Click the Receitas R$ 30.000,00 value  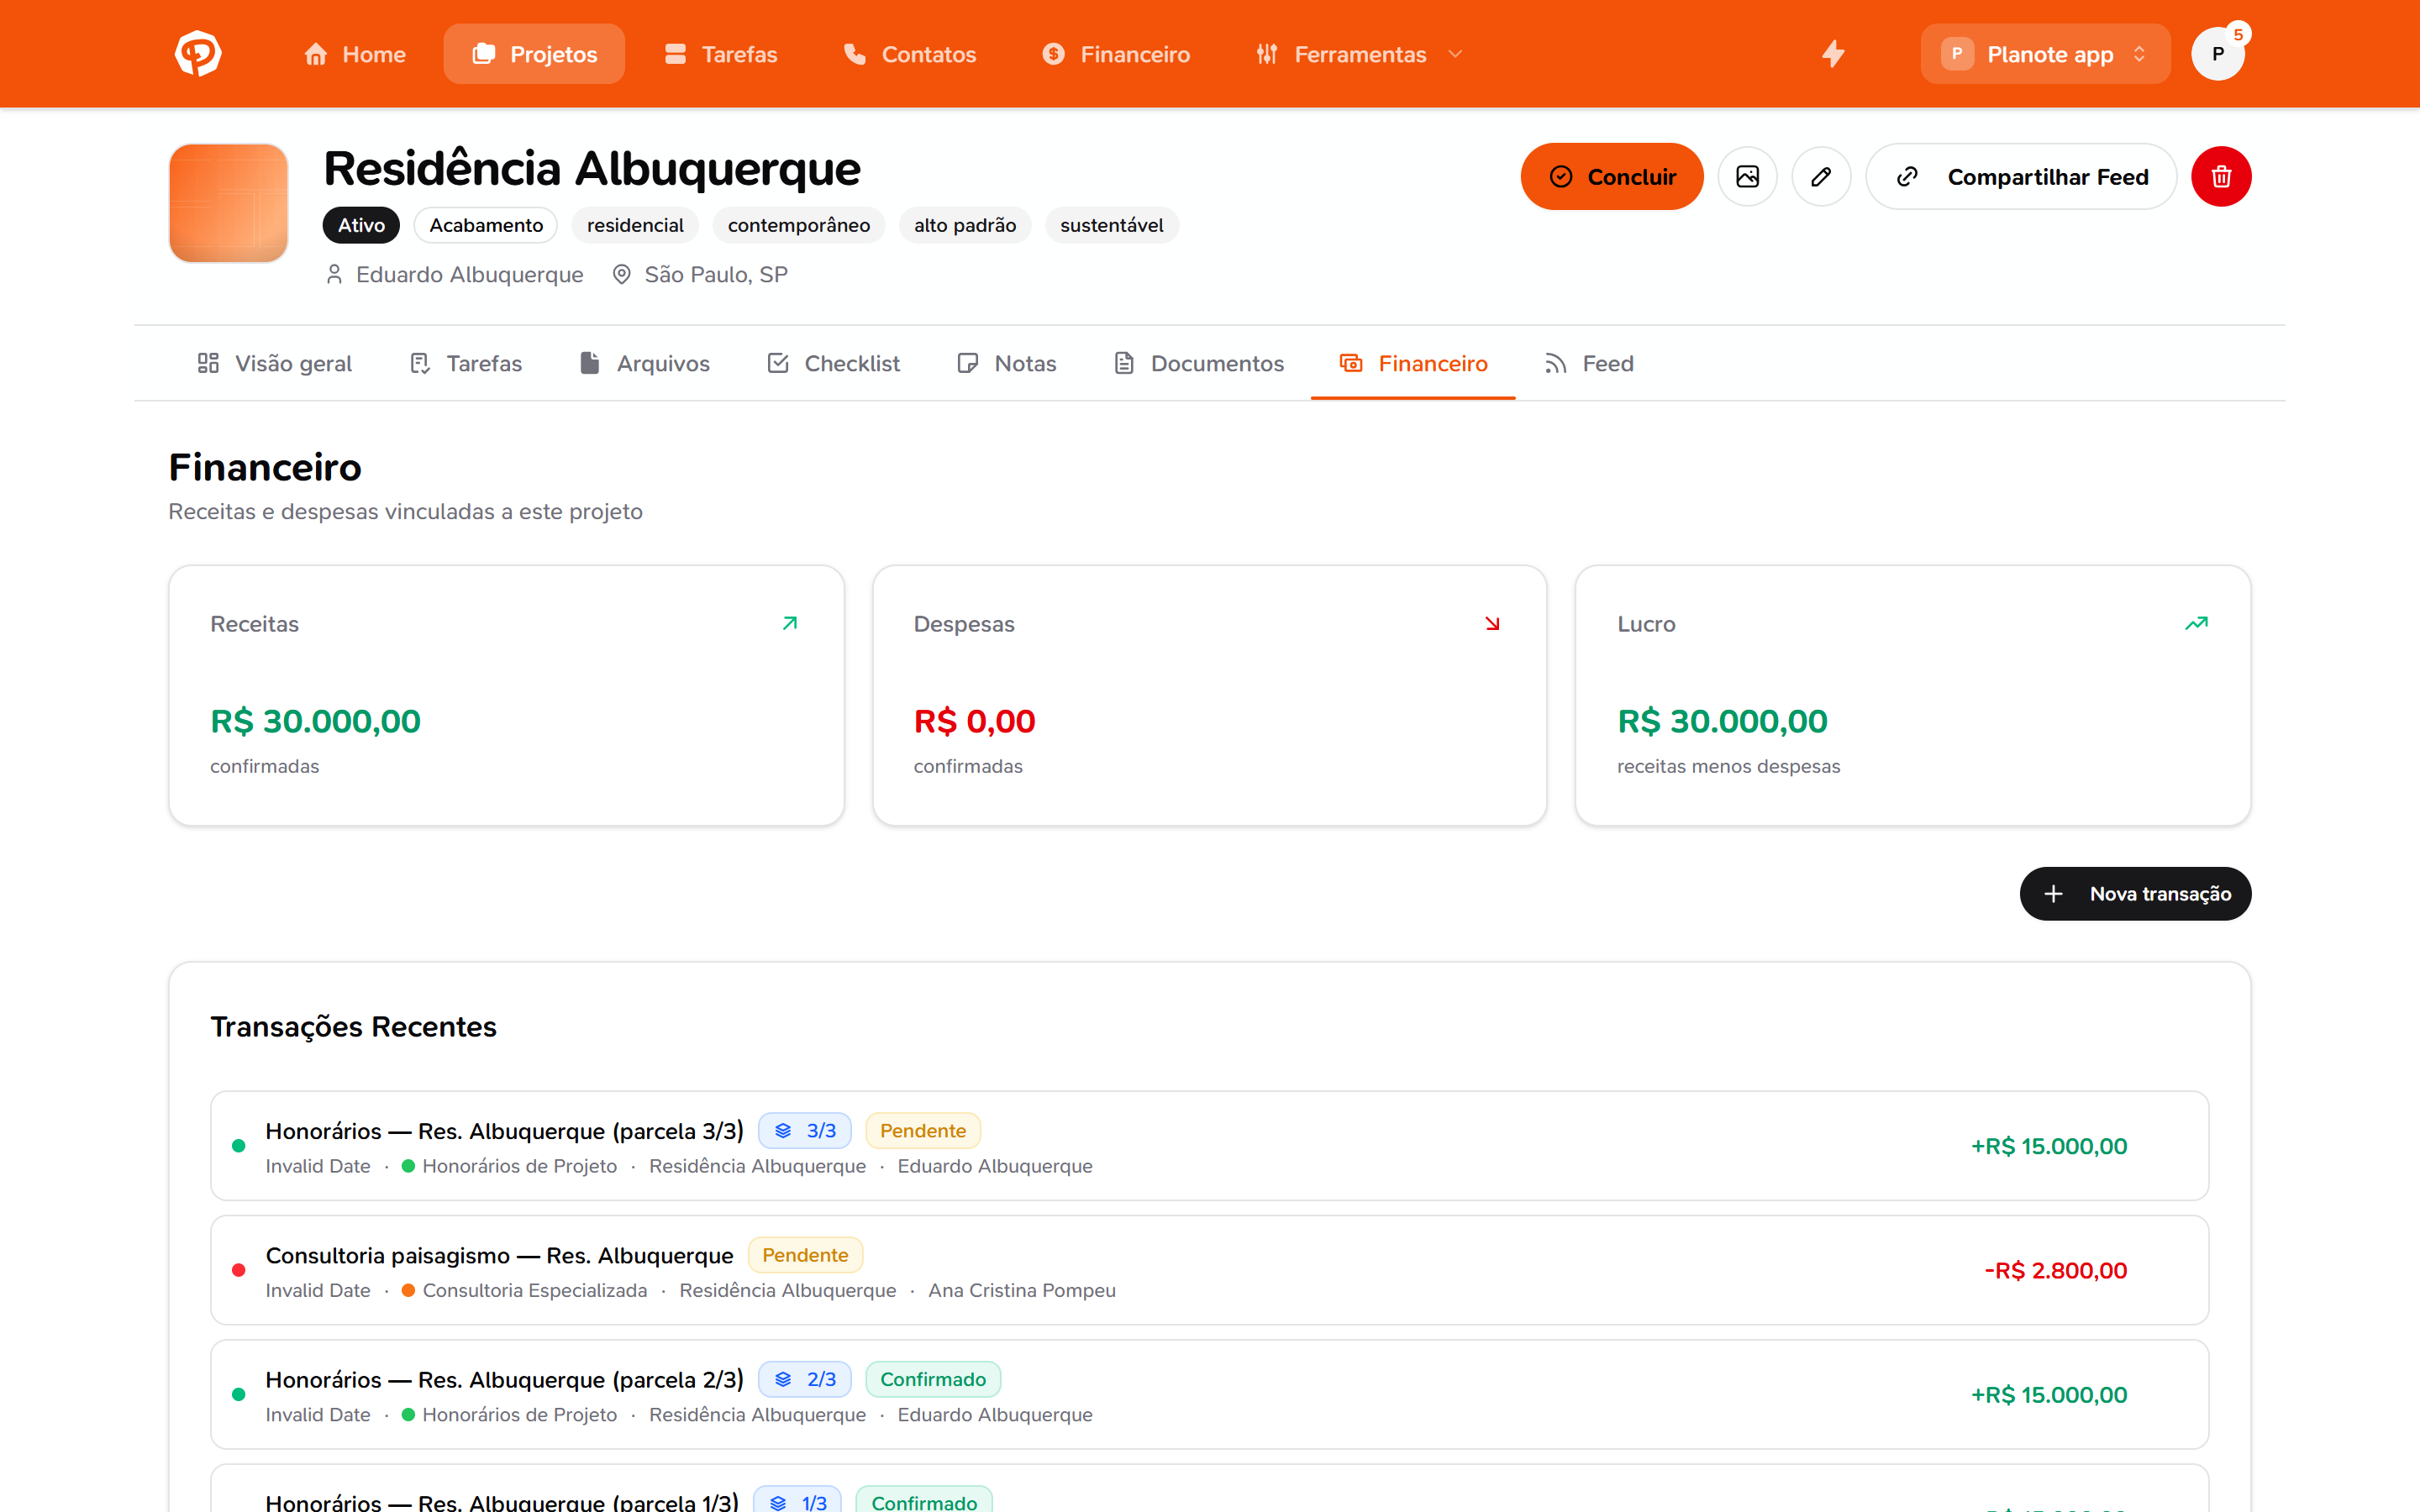pos(315,721)
